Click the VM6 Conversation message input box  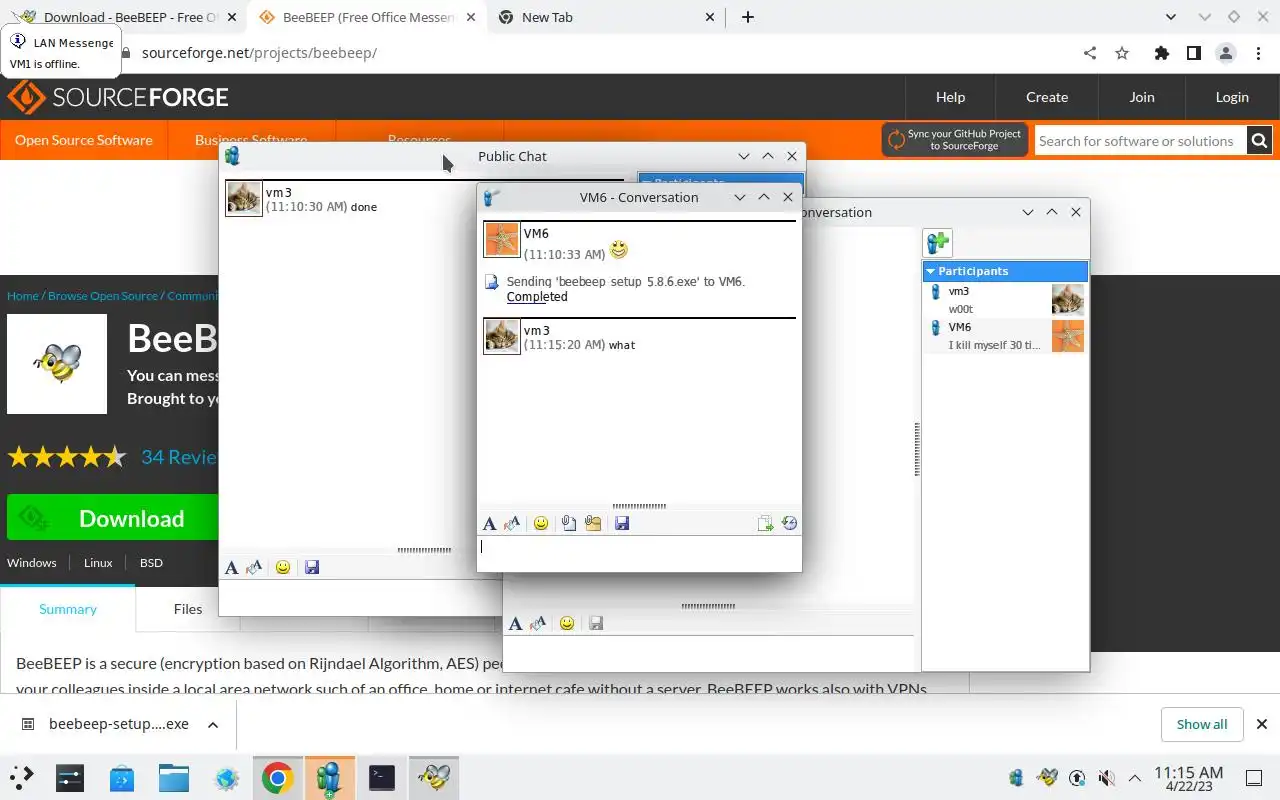click(639, 553)
